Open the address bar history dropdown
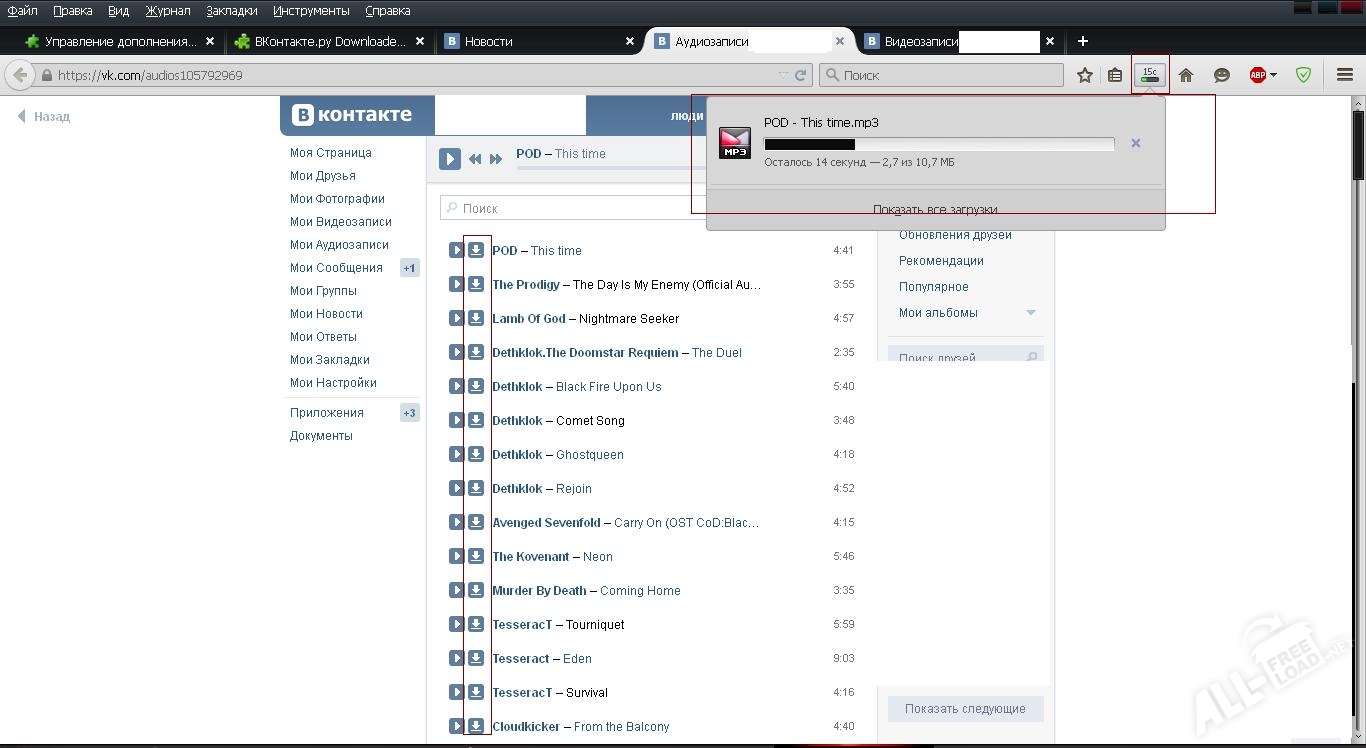Screen dimensions: 1366x748 coord(783,75)
